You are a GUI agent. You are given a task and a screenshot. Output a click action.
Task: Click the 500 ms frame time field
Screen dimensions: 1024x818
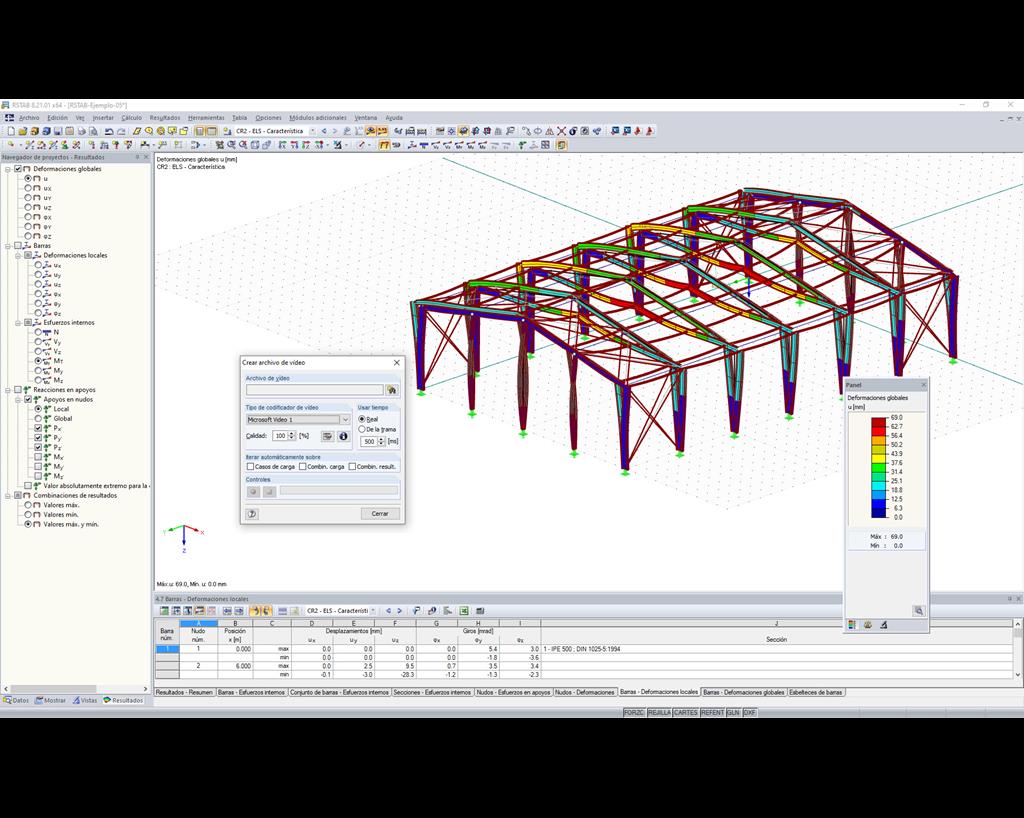point(369,442)
